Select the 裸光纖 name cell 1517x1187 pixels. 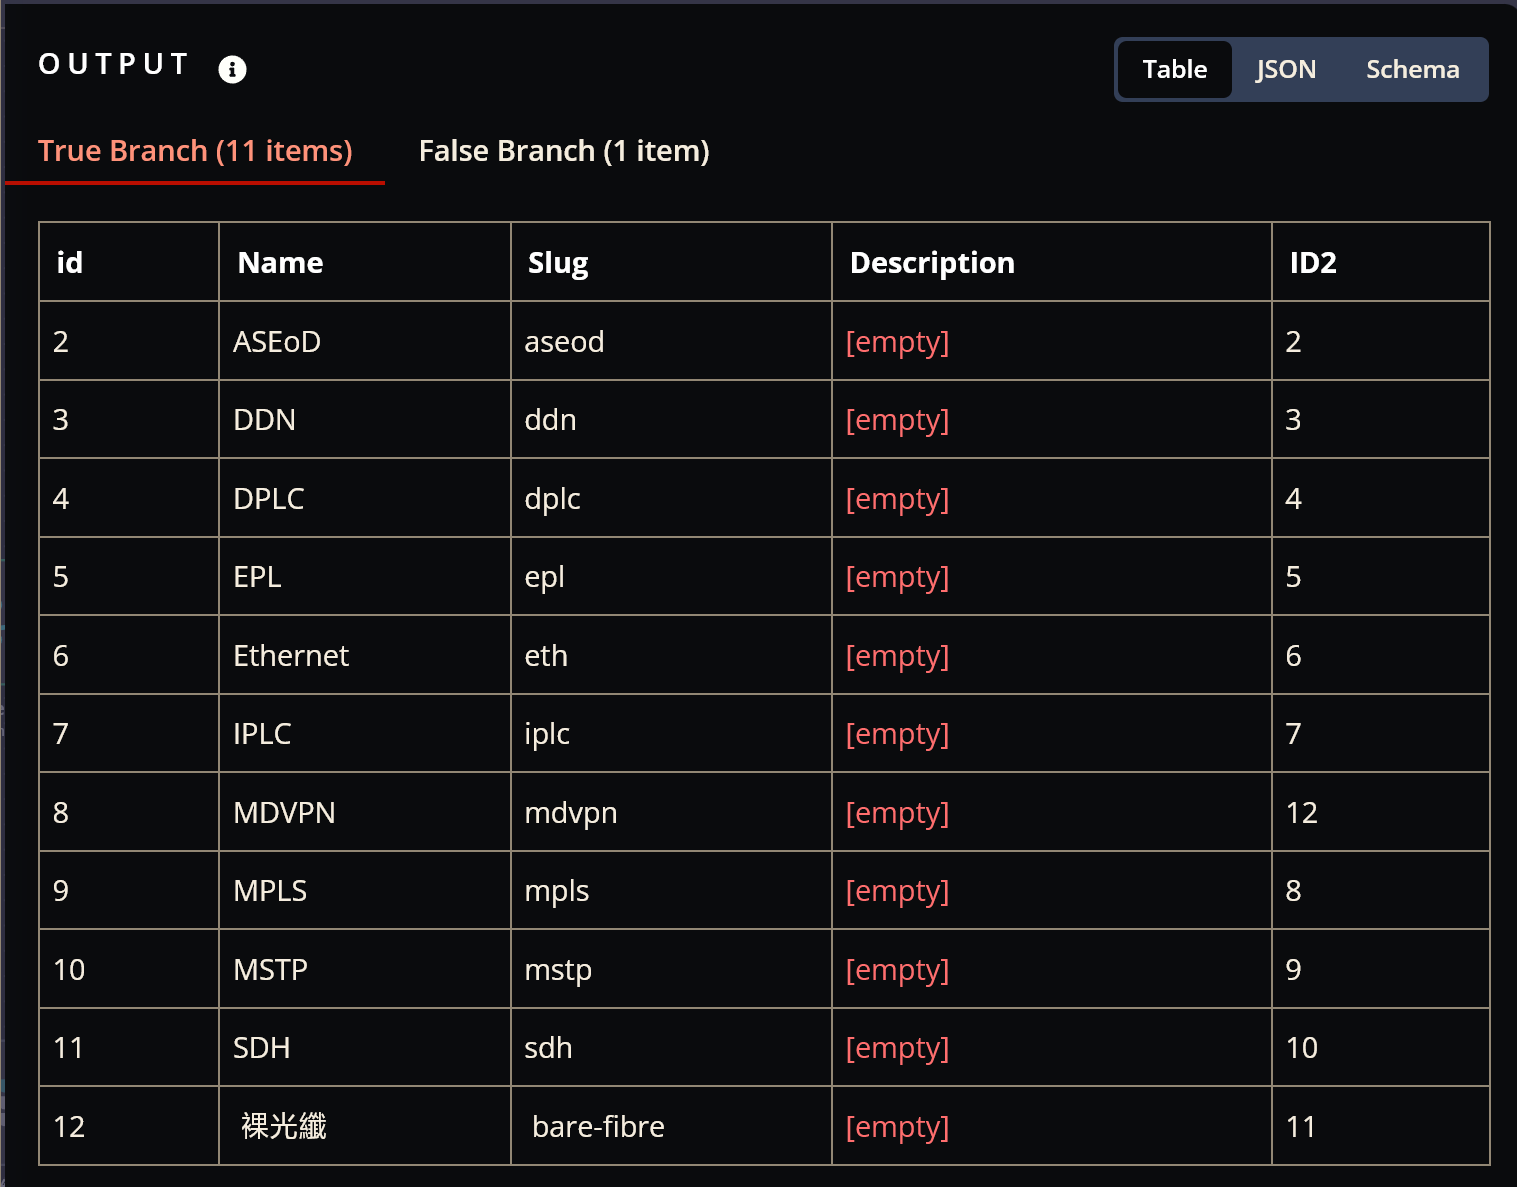point(365,1126)
